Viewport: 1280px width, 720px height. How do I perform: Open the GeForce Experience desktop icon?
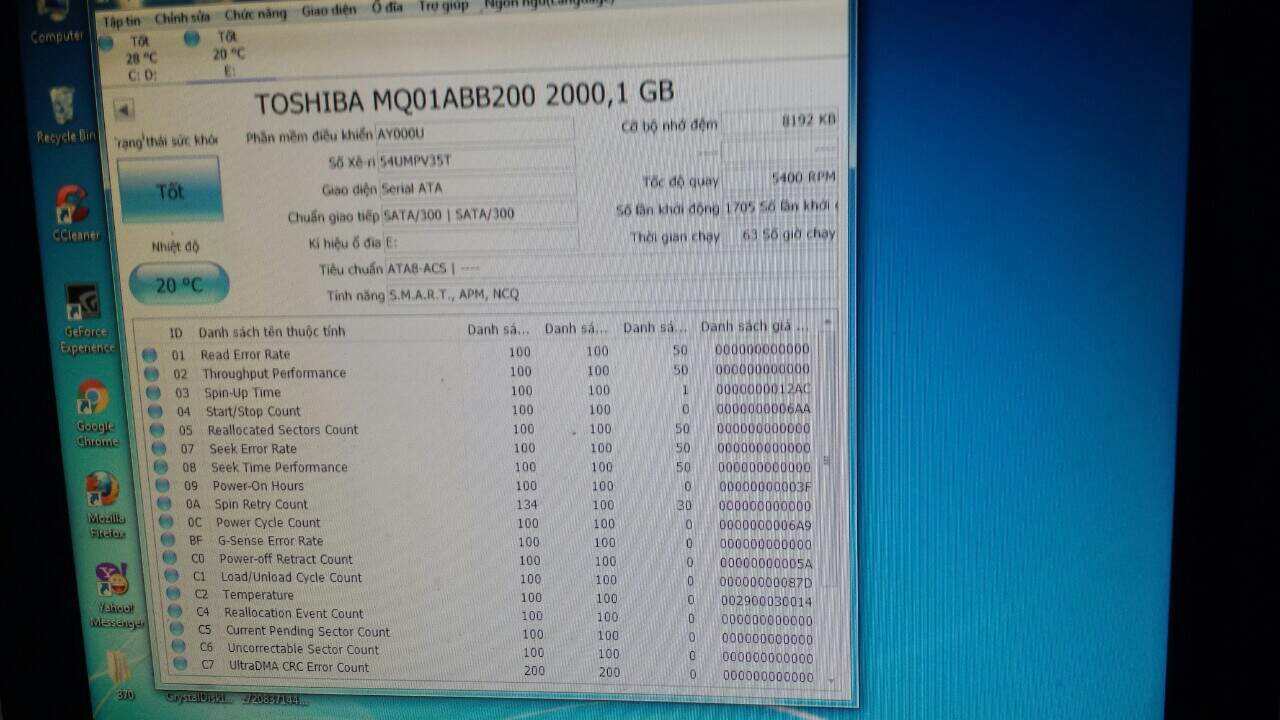[87, 315]
